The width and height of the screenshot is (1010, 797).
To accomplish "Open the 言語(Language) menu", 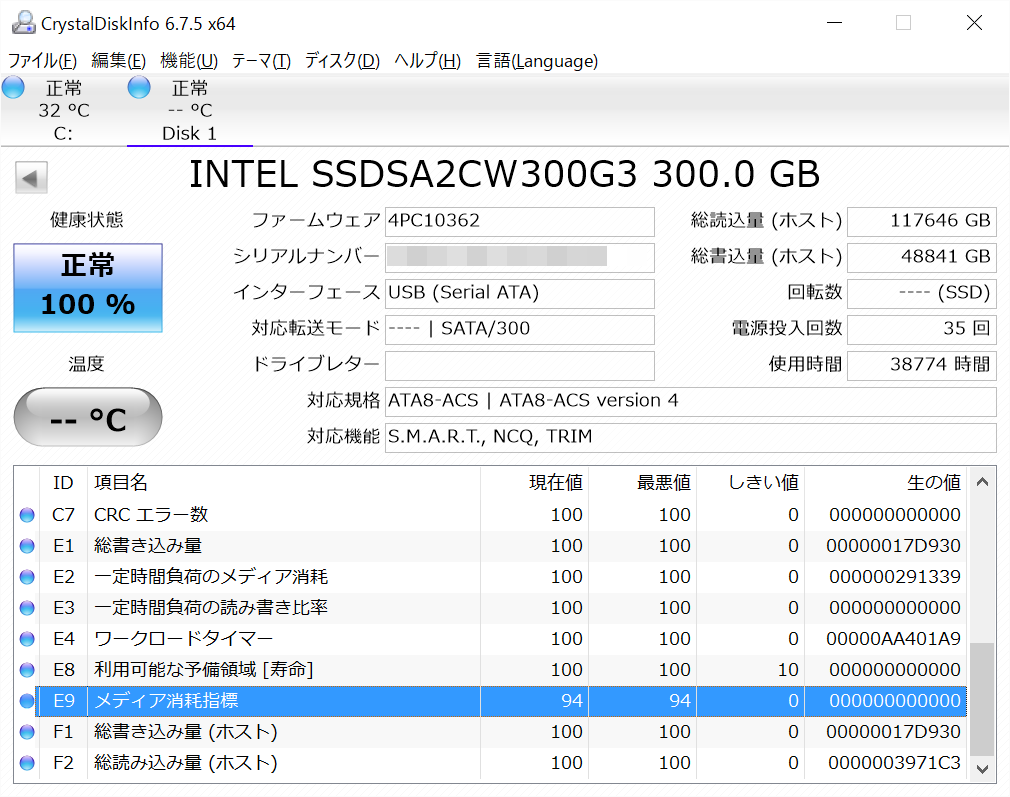I will click(537, 61).
